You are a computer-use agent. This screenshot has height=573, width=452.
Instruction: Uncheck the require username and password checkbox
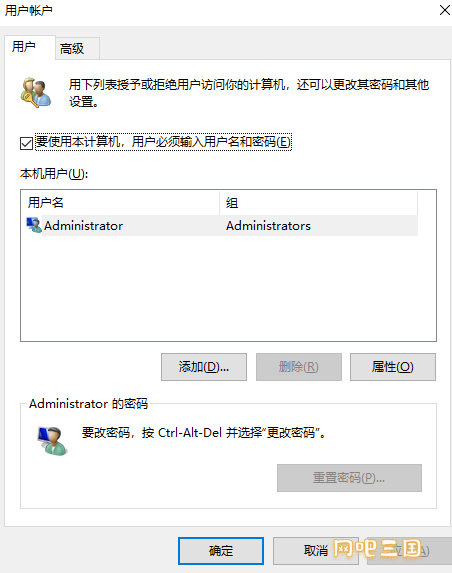click(26, 143)
